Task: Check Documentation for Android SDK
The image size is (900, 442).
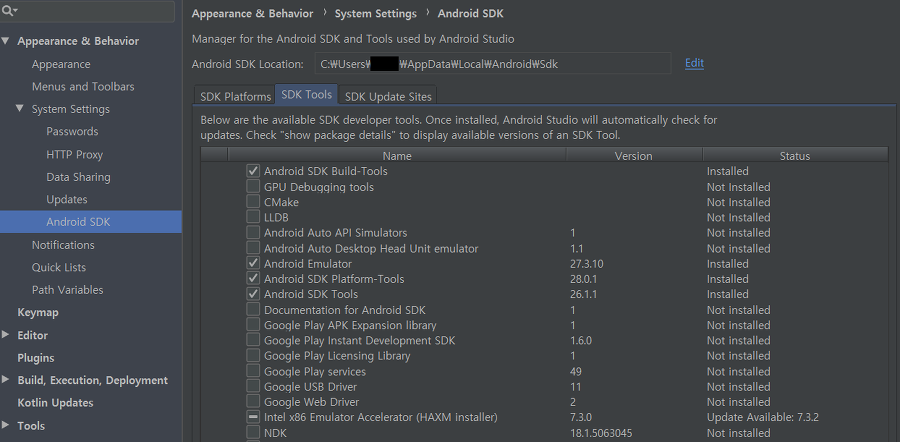Action: [253, 309]
